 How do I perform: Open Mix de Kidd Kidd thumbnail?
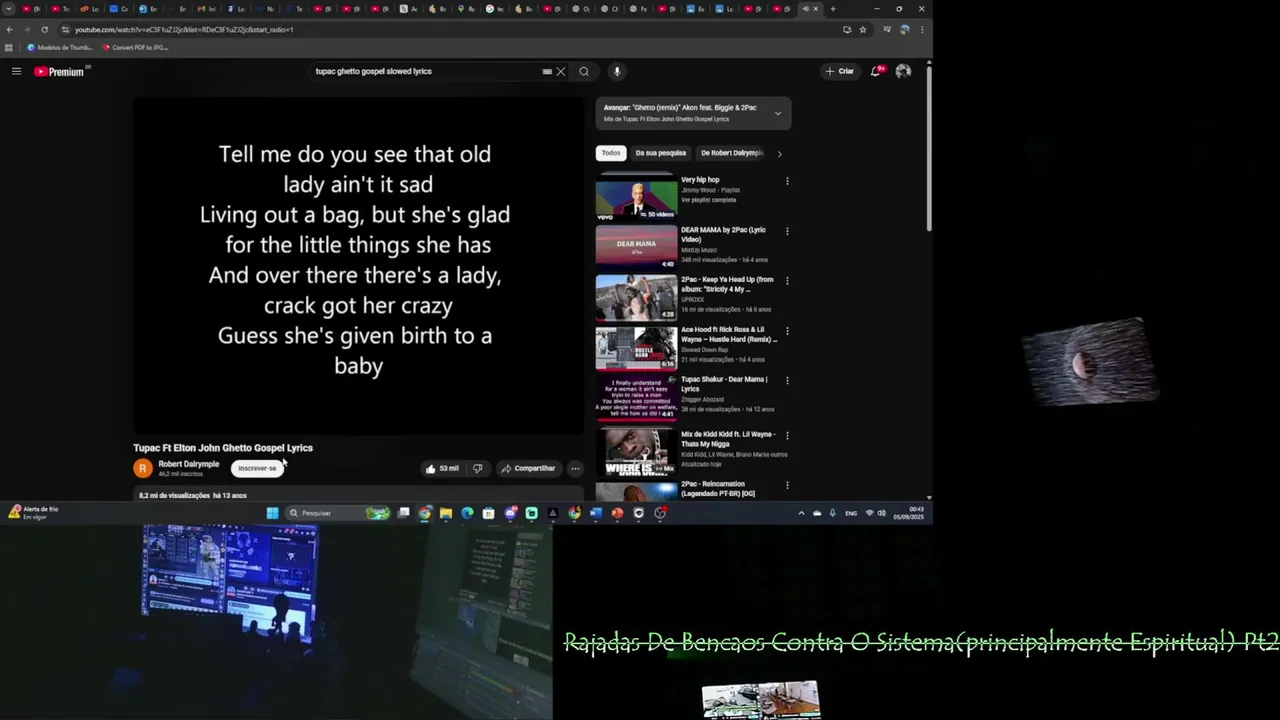coord(636,451)
